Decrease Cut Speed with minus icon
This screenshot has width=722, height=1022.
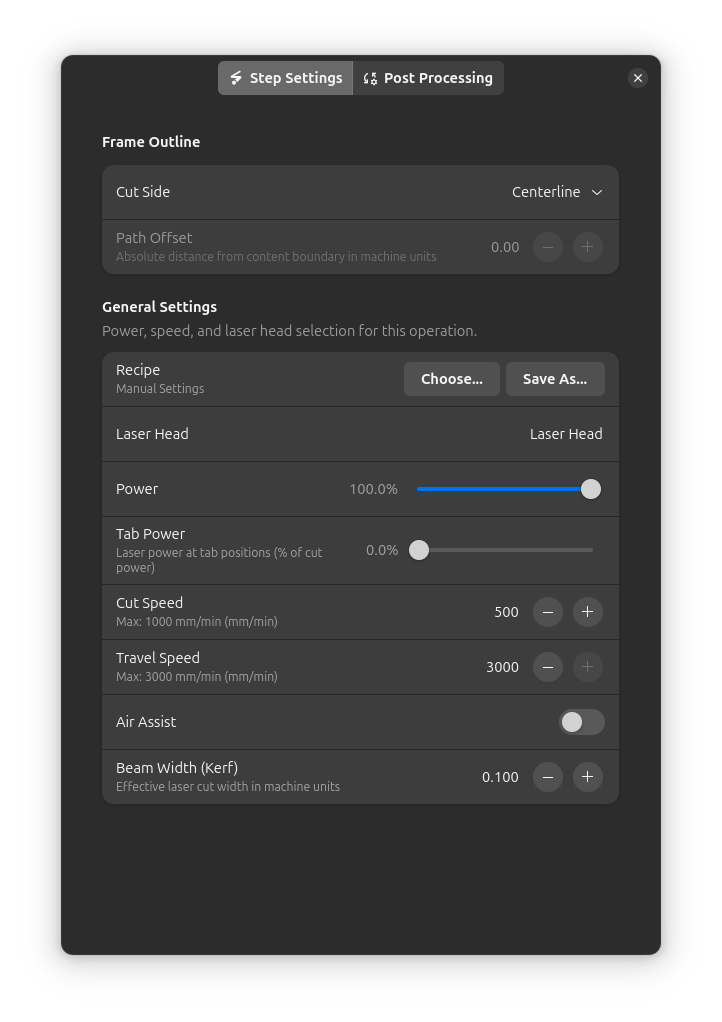(548, 612)
